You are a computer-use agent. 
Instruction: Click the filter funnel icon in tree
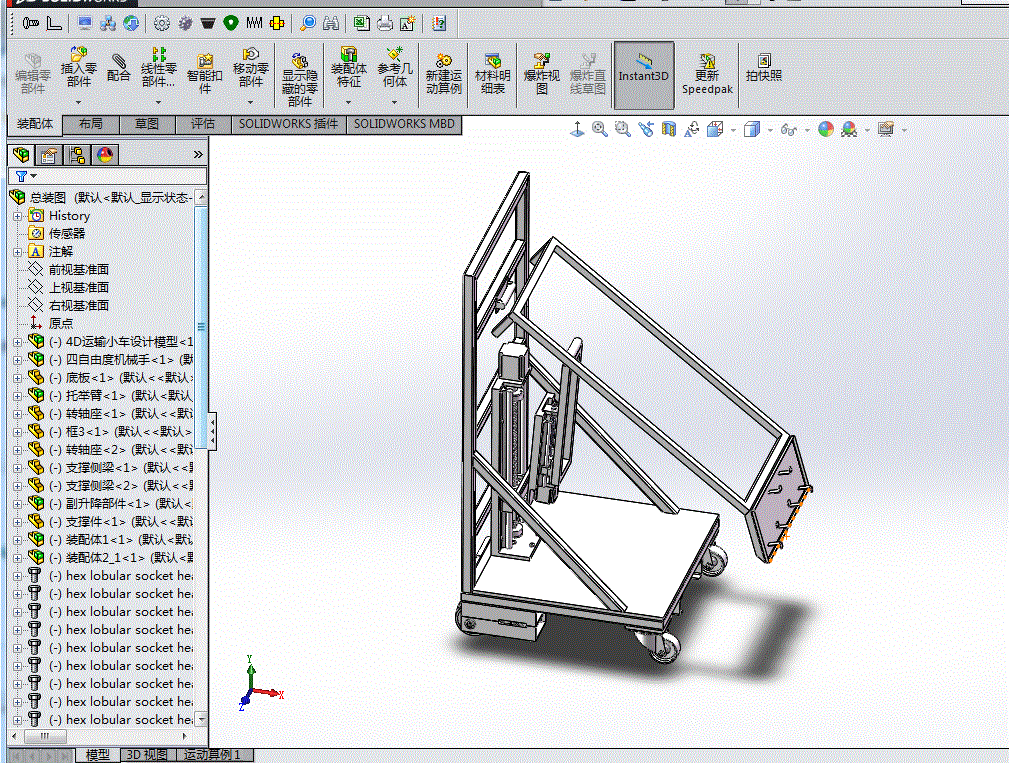point(21,176)
